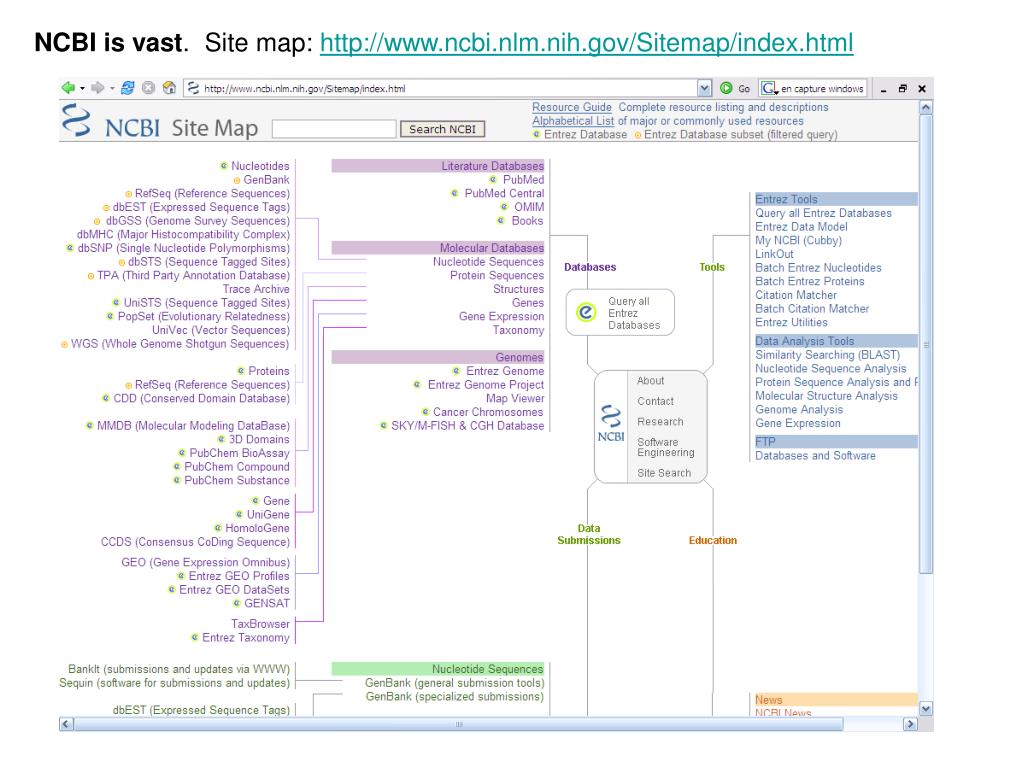Click the NCBI helix logo in the Site Map header
Screen dimensions: 1024x768
[x=76, y=120]
